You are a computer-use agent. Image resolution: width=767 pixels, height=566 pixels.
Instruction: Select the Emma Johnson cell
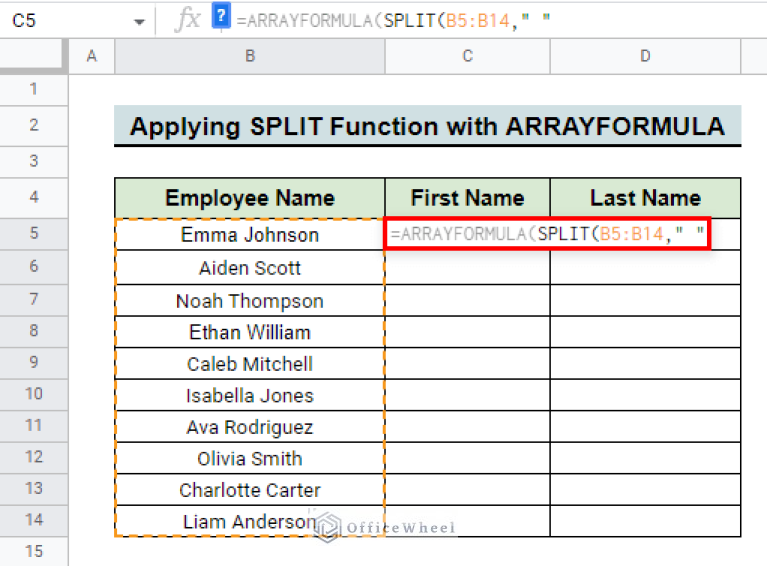click(x=250, y=235)
